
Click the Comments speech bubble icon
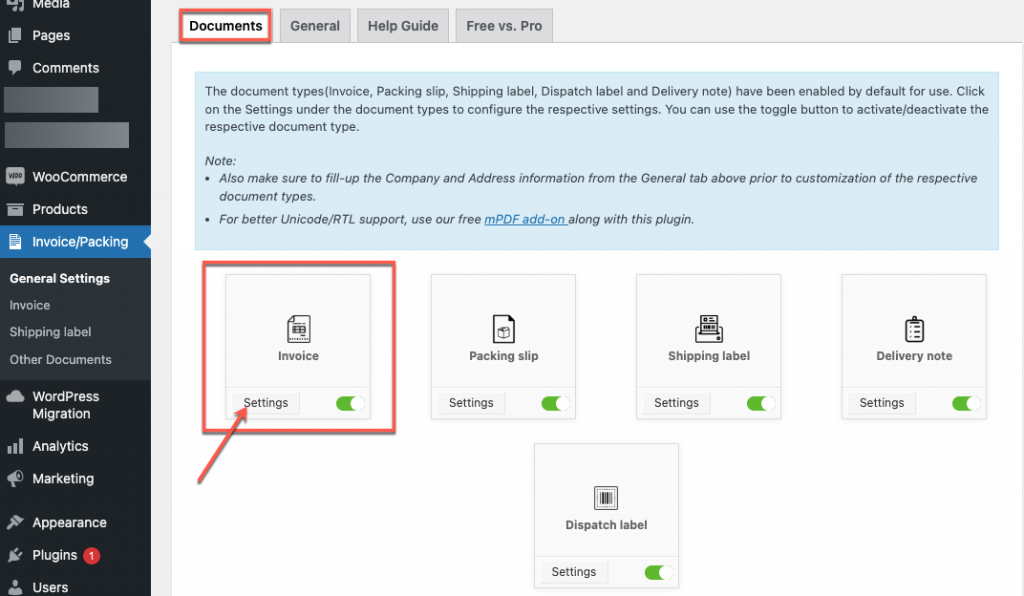[x=14, y=67]
